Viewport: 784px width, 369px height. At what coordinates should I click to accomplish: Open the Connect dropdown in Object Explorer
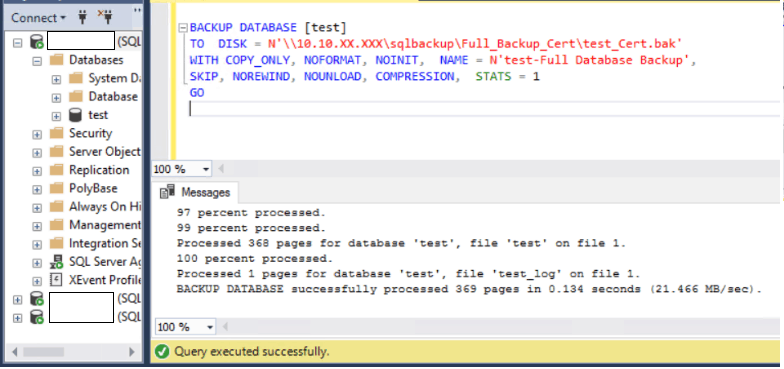pyautogui.click(x=38, y=18)
